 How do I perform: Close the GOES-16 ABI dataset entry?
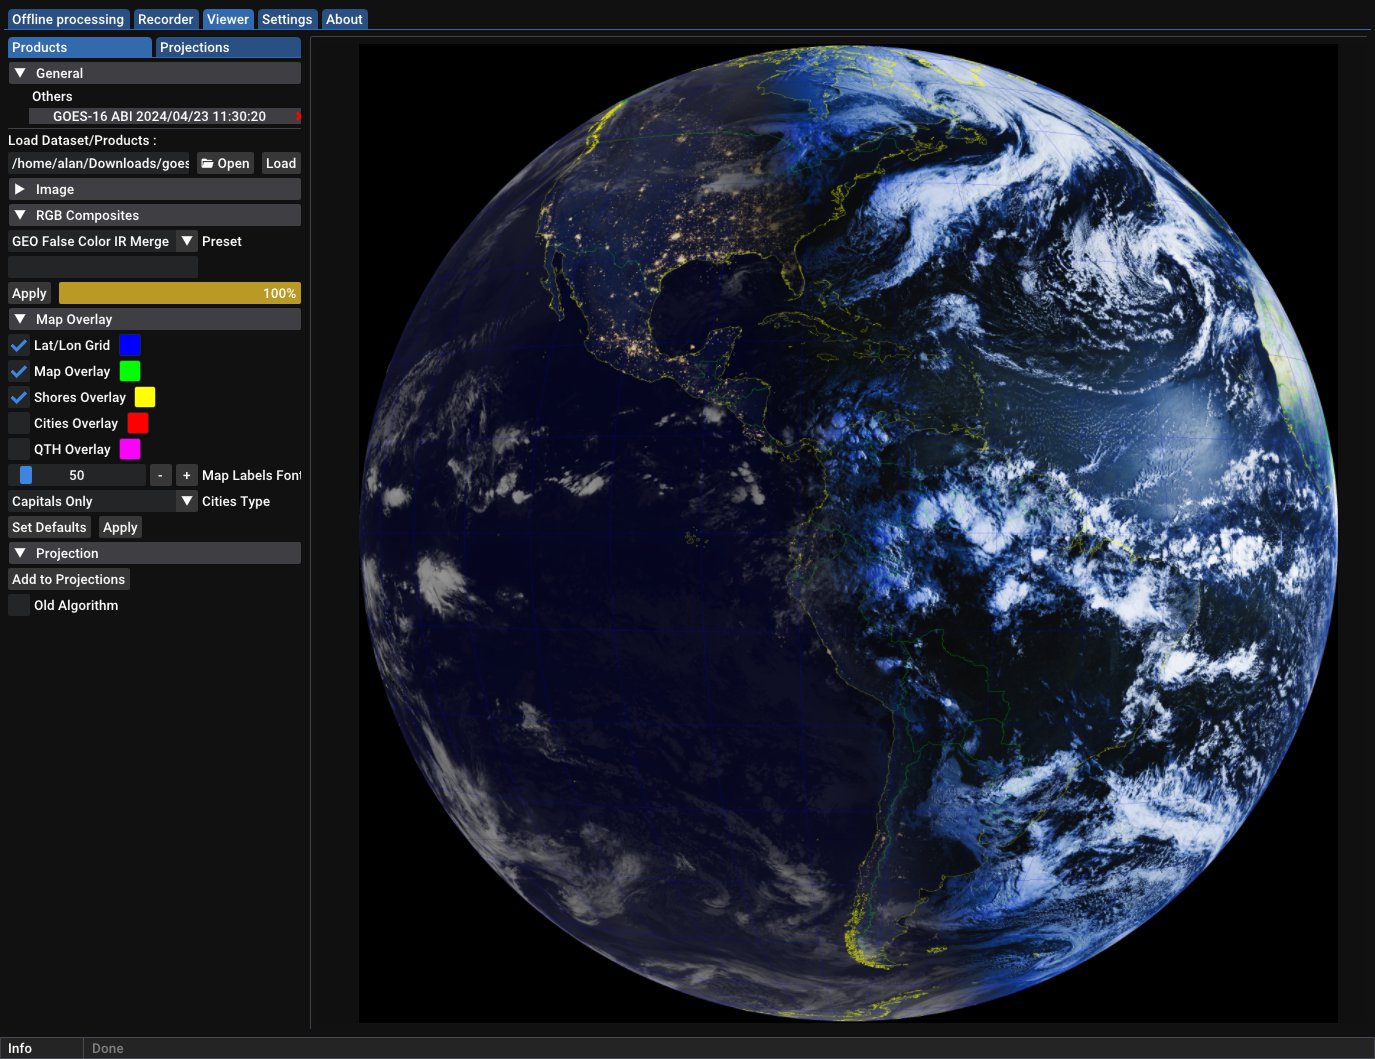[298, 116]
